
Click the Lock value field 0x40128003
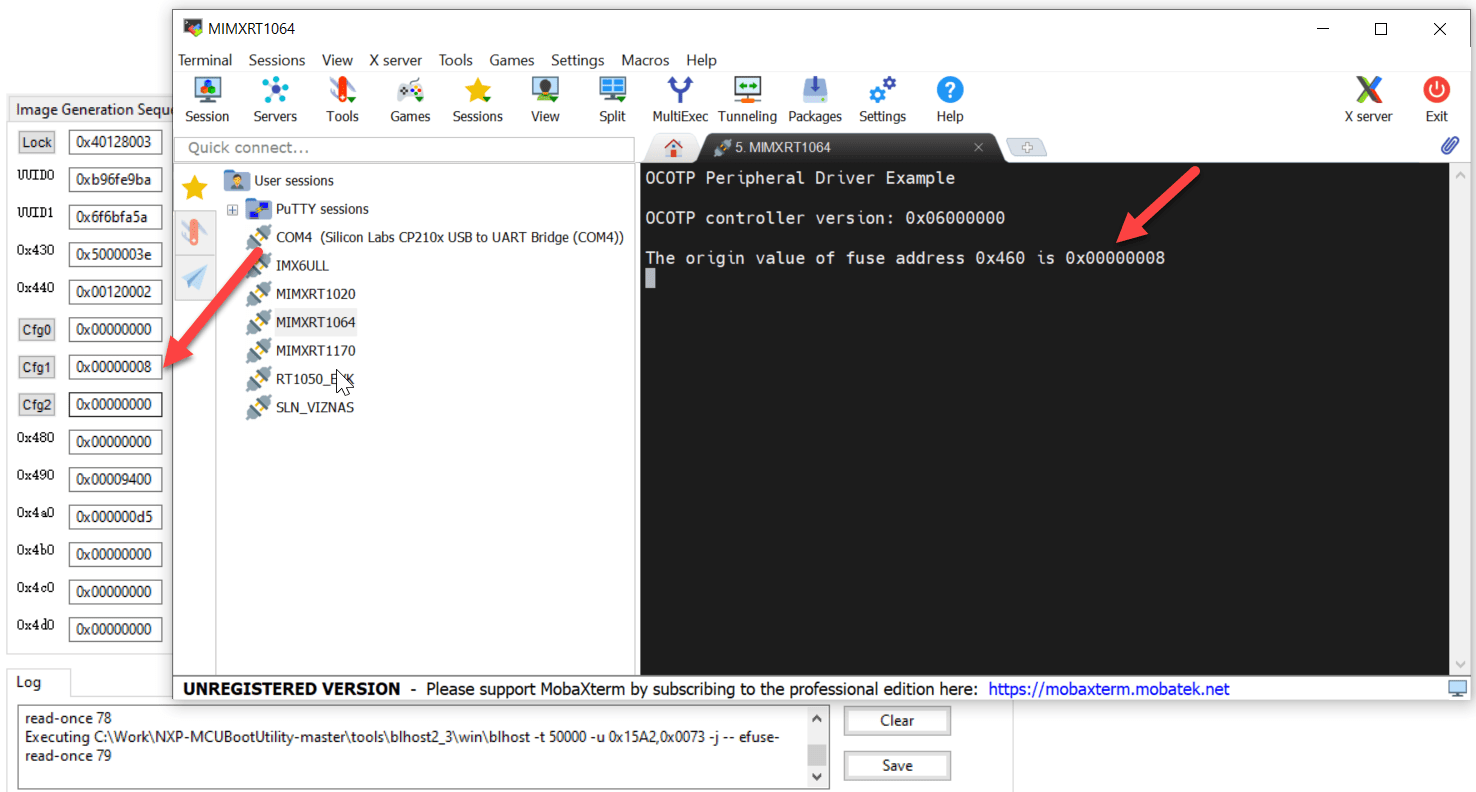(x=115, y=142)
